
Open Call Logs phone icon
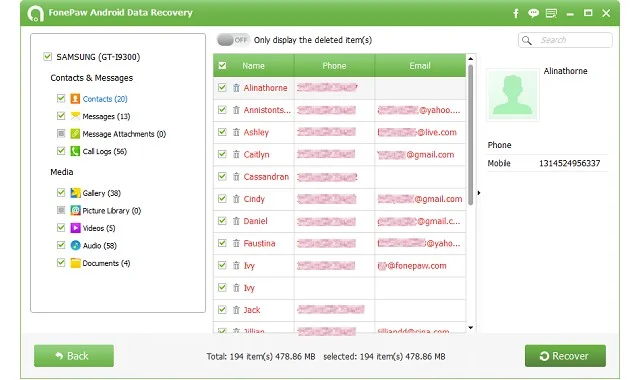pyautogui.click(x=75, y=151)
